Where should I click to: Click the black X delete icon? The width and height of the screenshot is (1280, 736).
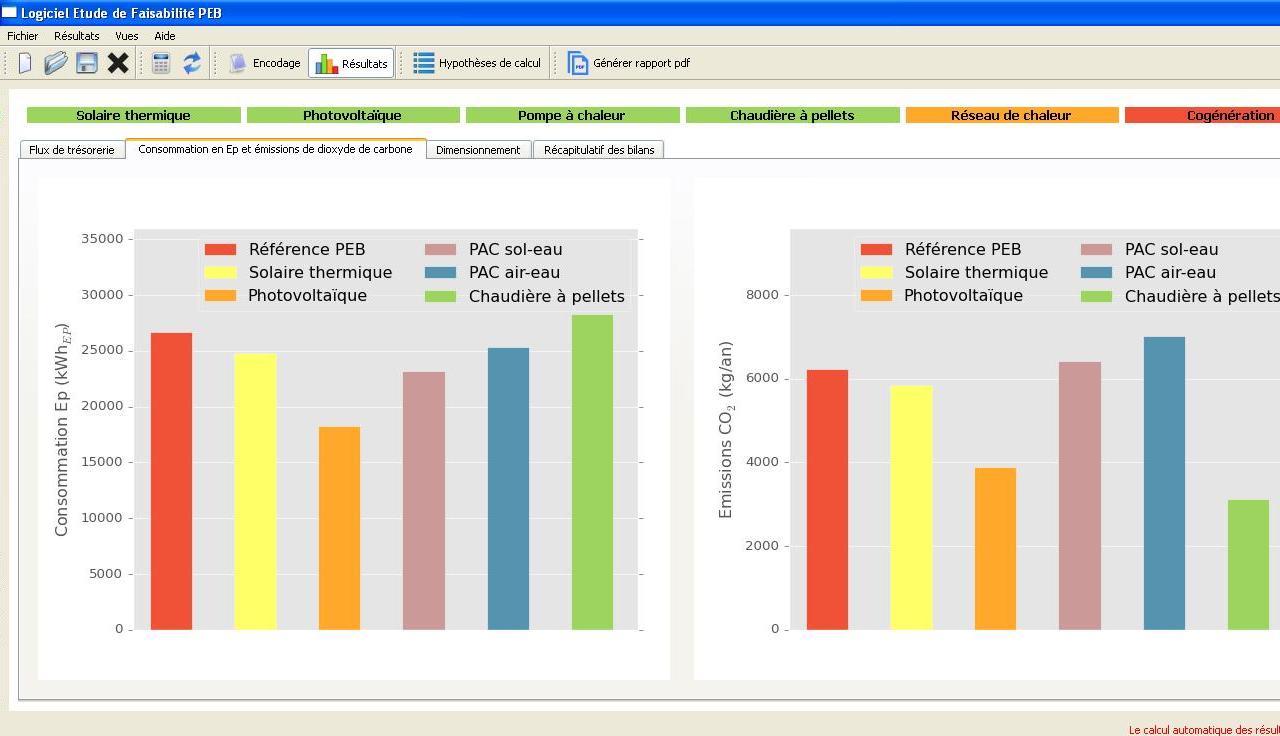[118, 63]
